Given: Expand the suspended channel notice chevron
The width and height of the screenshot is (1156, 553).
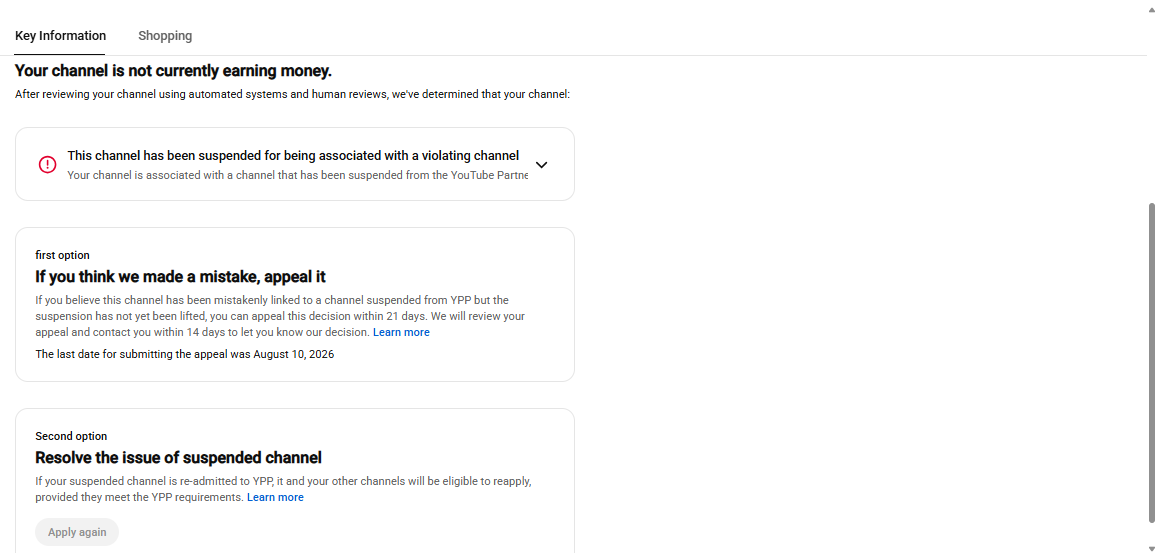Looking at the screenshot, I should (541, 164).
